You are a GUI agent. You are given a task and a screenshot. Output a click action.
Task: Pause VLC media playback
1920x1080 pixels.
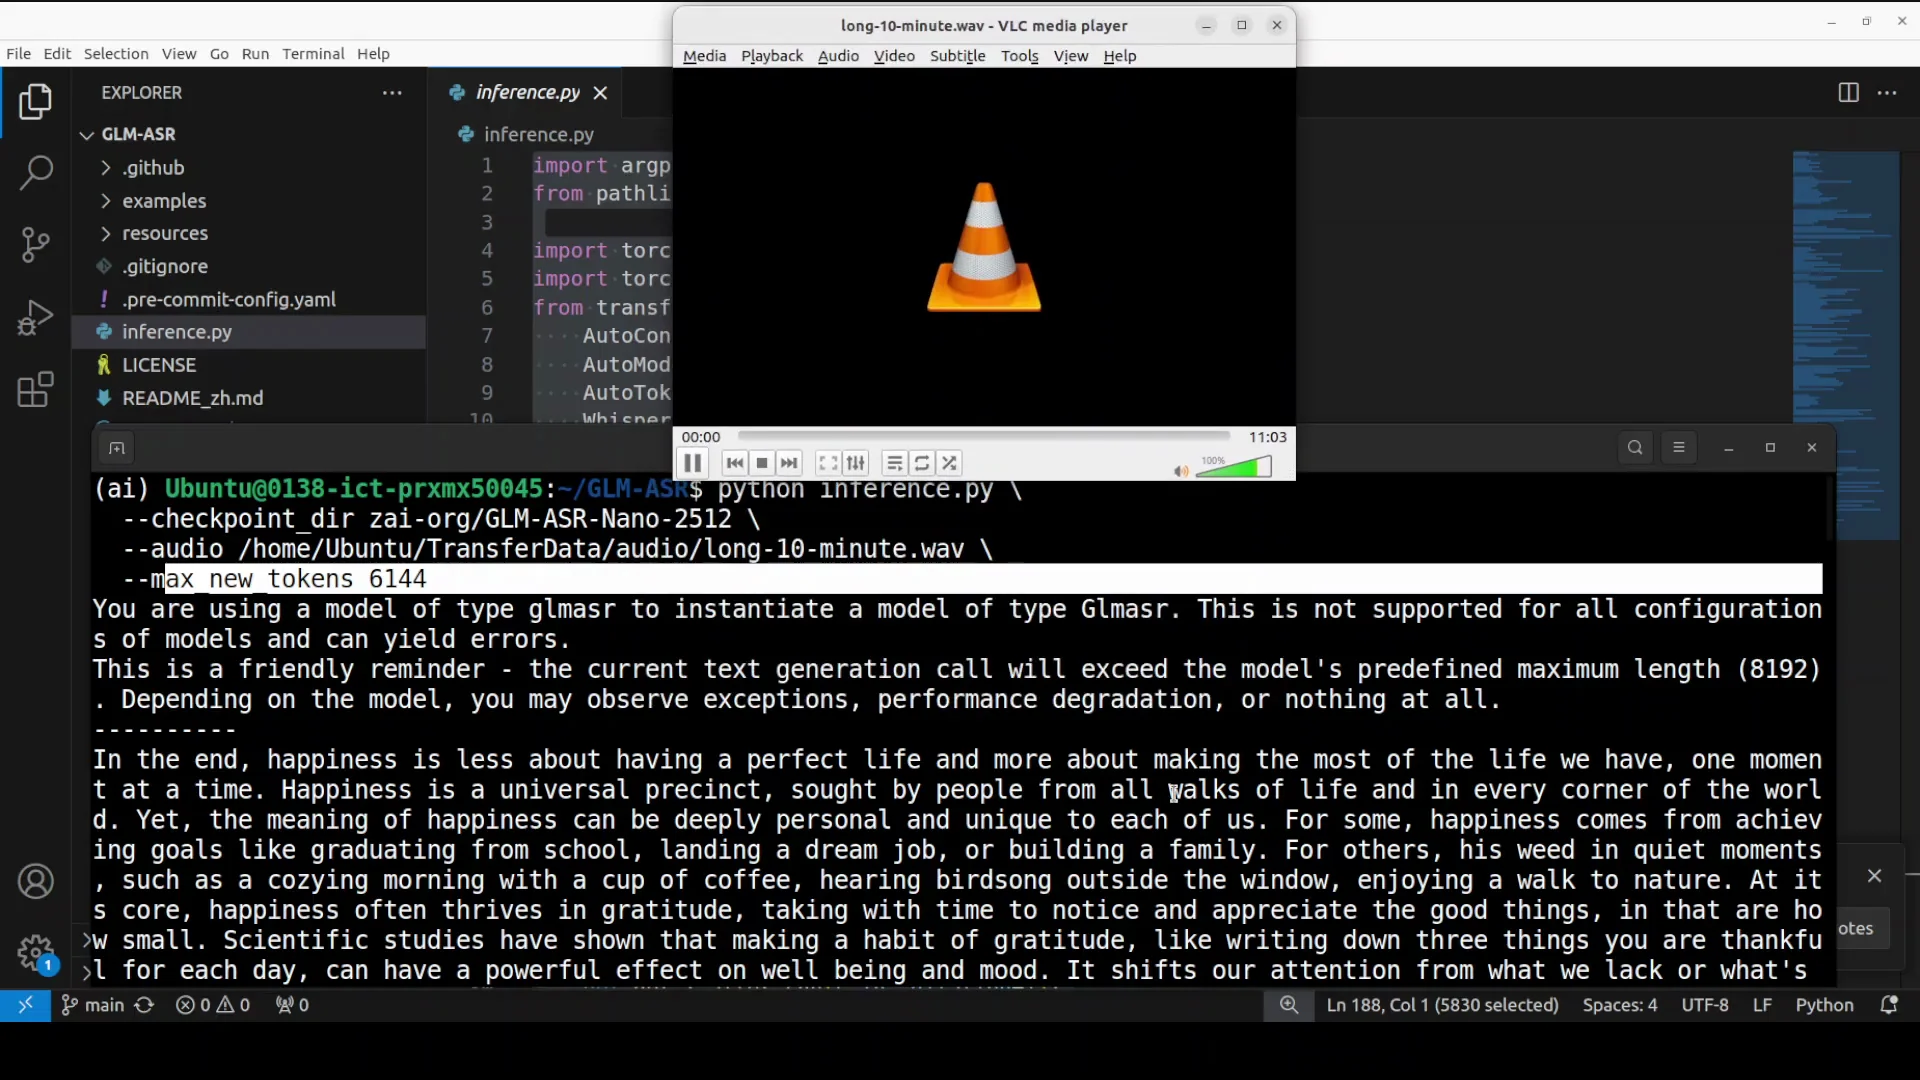coord(692,463)
